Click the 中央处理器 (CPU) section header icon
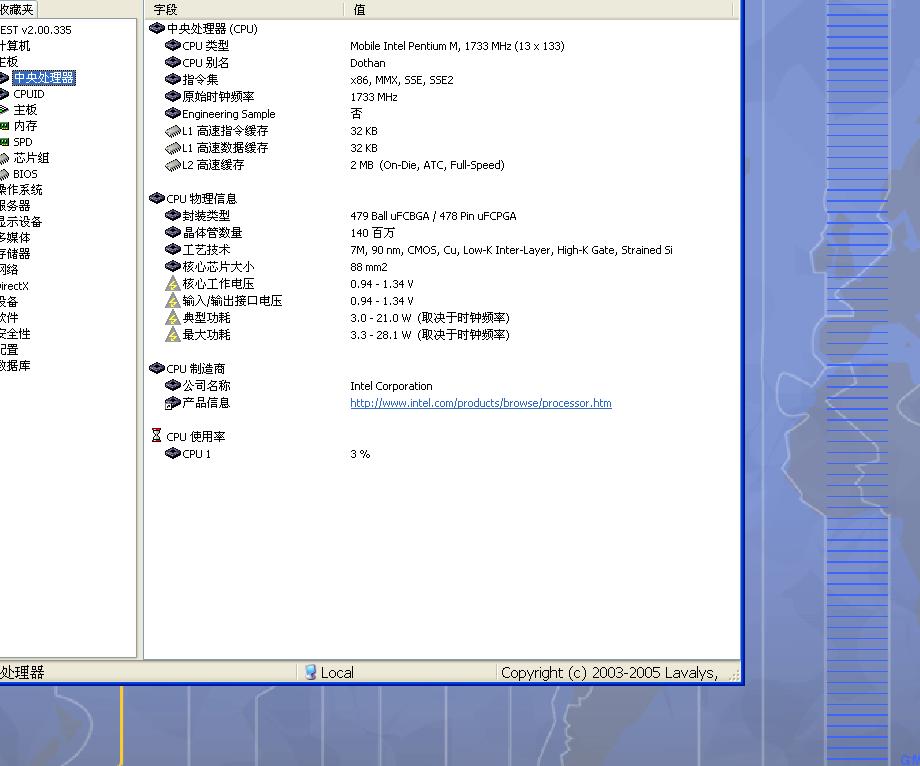This screenshot has width=920, height=766. tap(157, 28)
